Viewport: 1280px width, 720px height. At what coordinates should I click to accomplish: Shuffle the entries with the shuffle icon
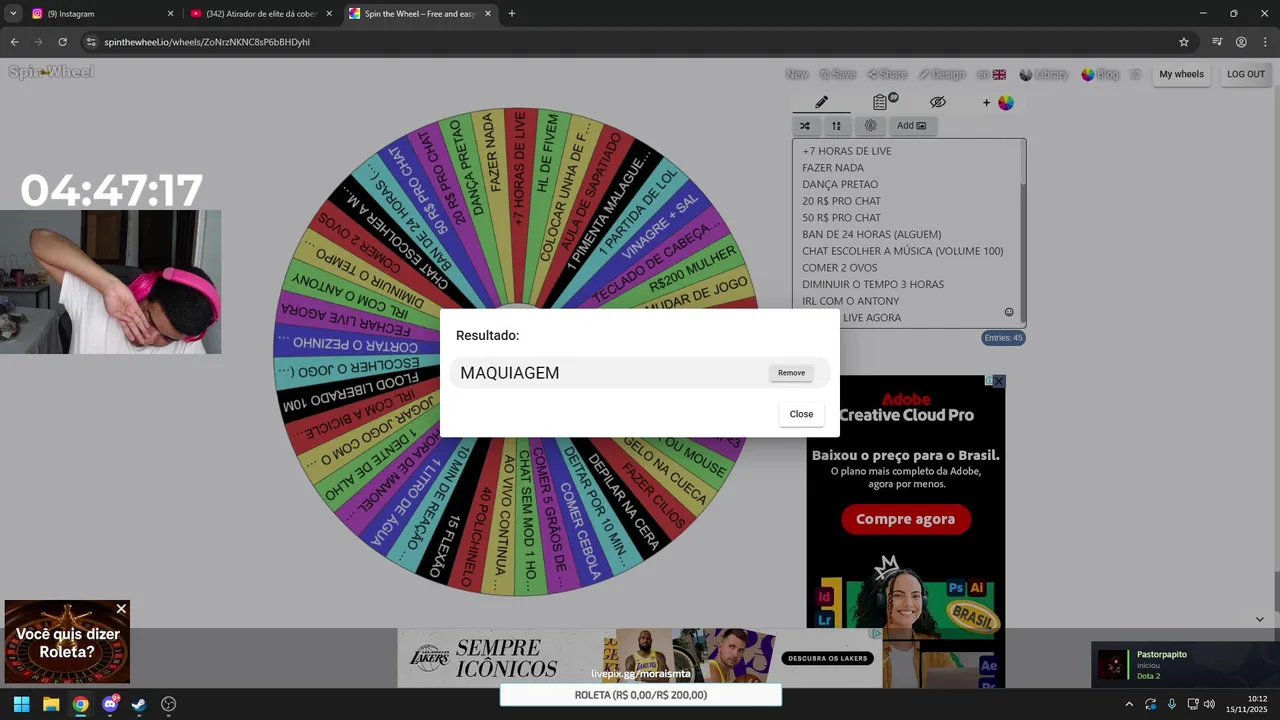pyautogui.click(x=805, y=126)
